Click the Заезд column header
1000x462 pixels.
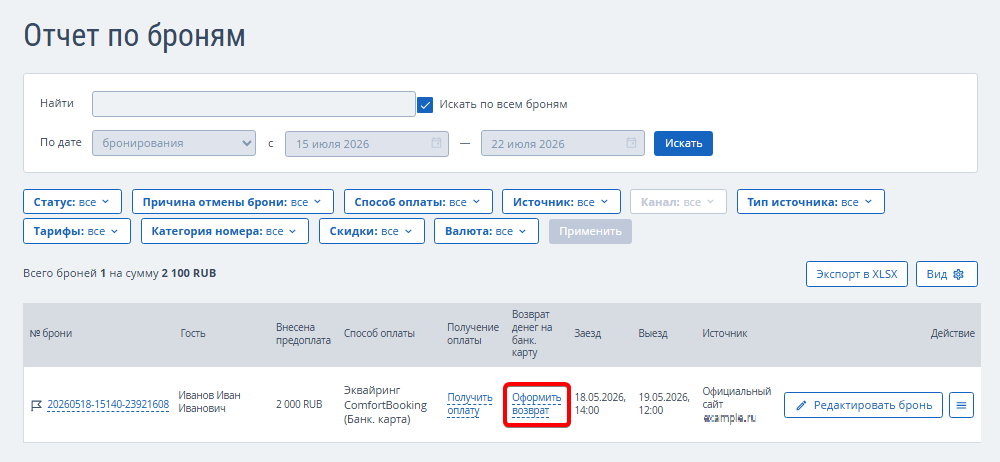(587, 333)
